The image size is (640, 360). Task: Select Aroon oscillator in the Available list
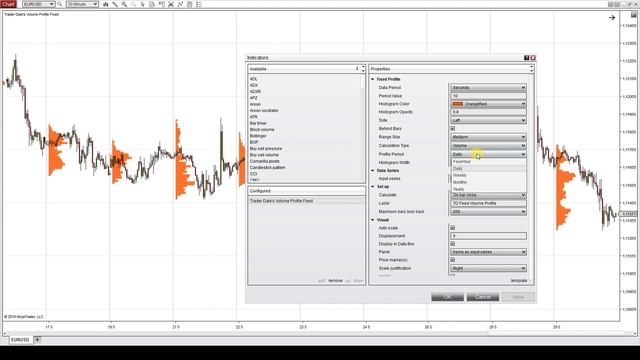point(264,111)
